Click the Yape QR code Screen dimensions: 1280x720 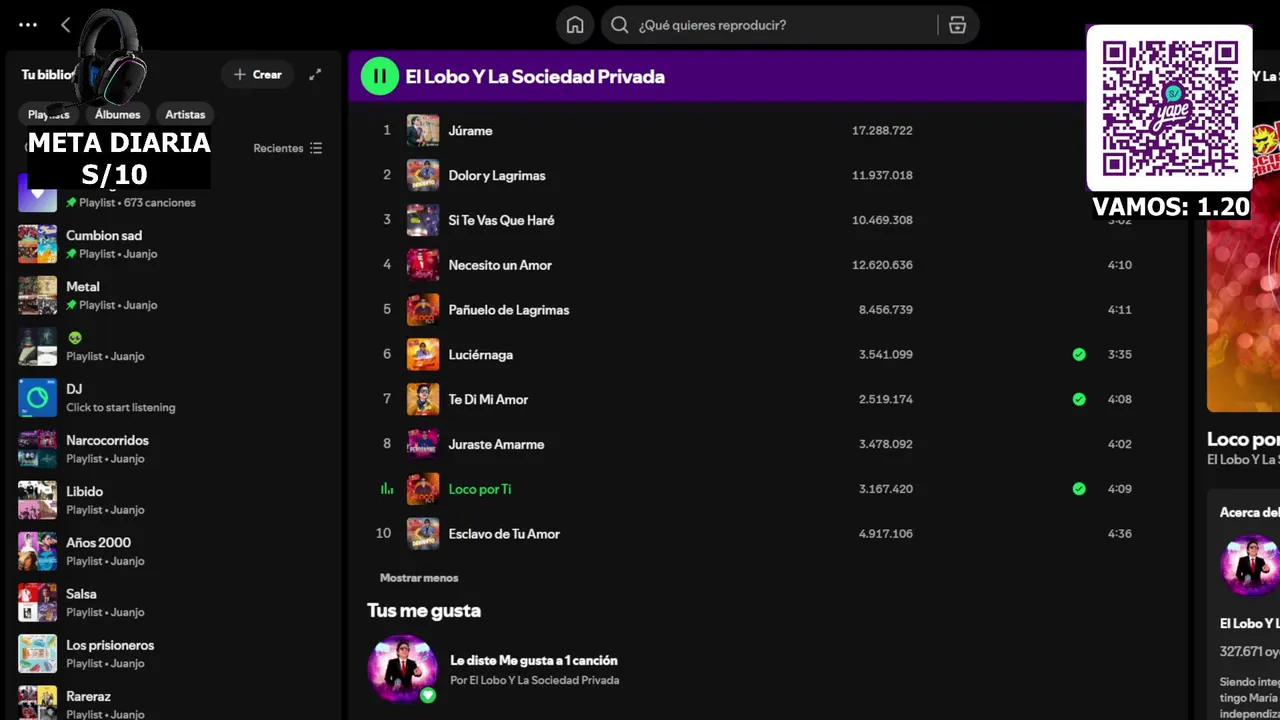tap(1169, 108)
